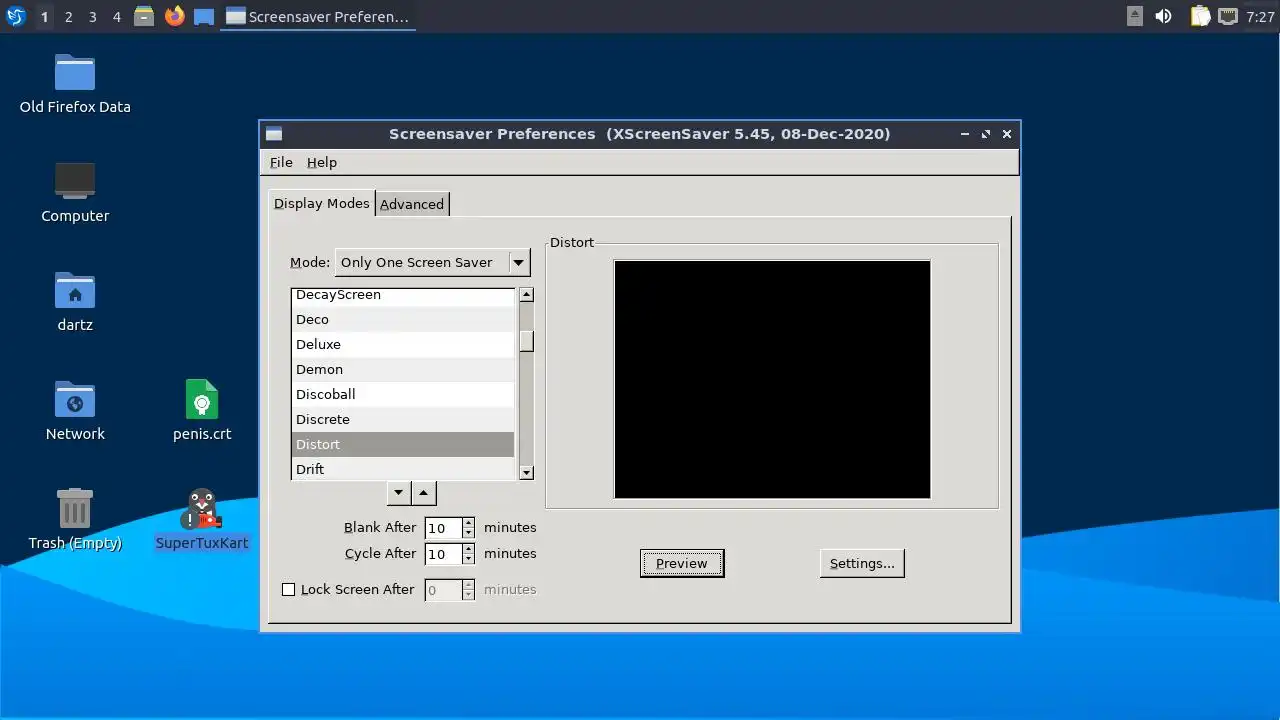
Task: Click the previous screensaver up-arrow button
Action: pyautogui.click(x=423, y=492)
